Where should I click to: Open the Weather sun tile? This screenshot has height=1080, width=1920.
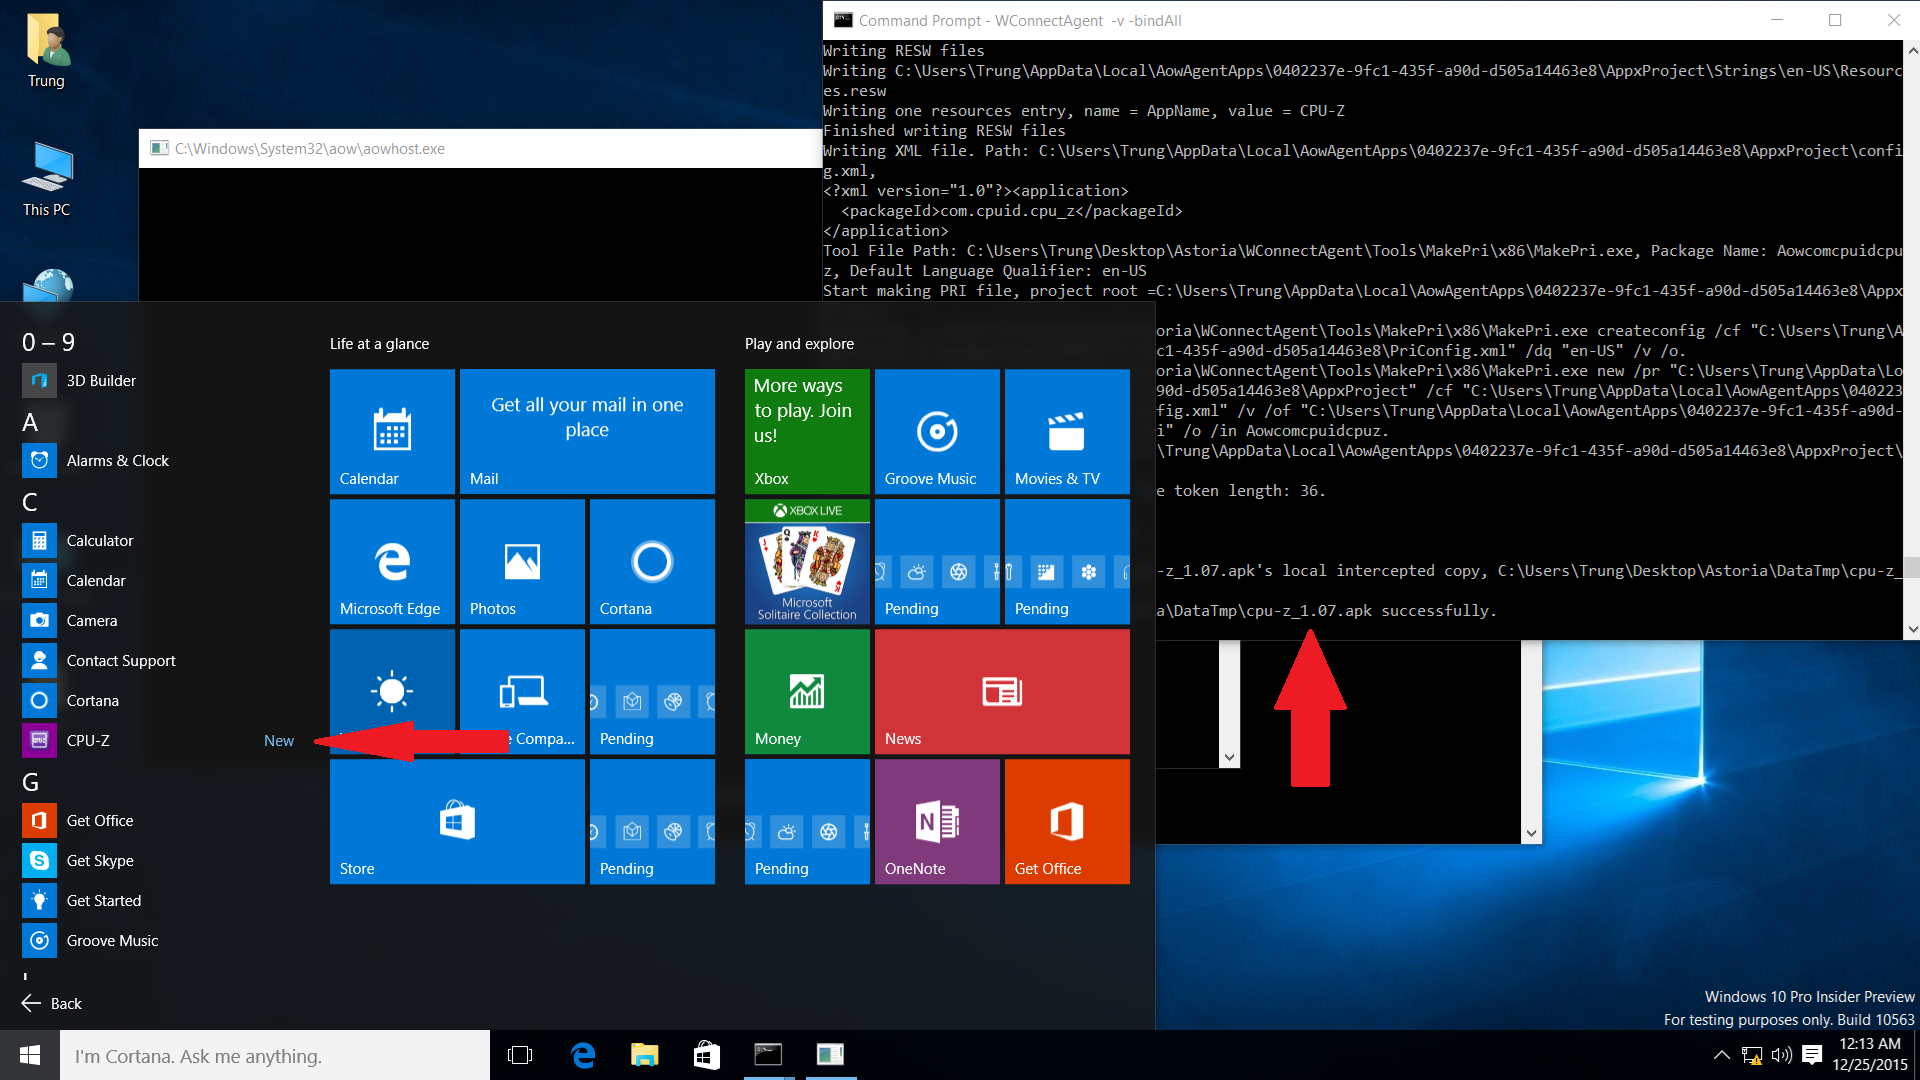(392, 691)
